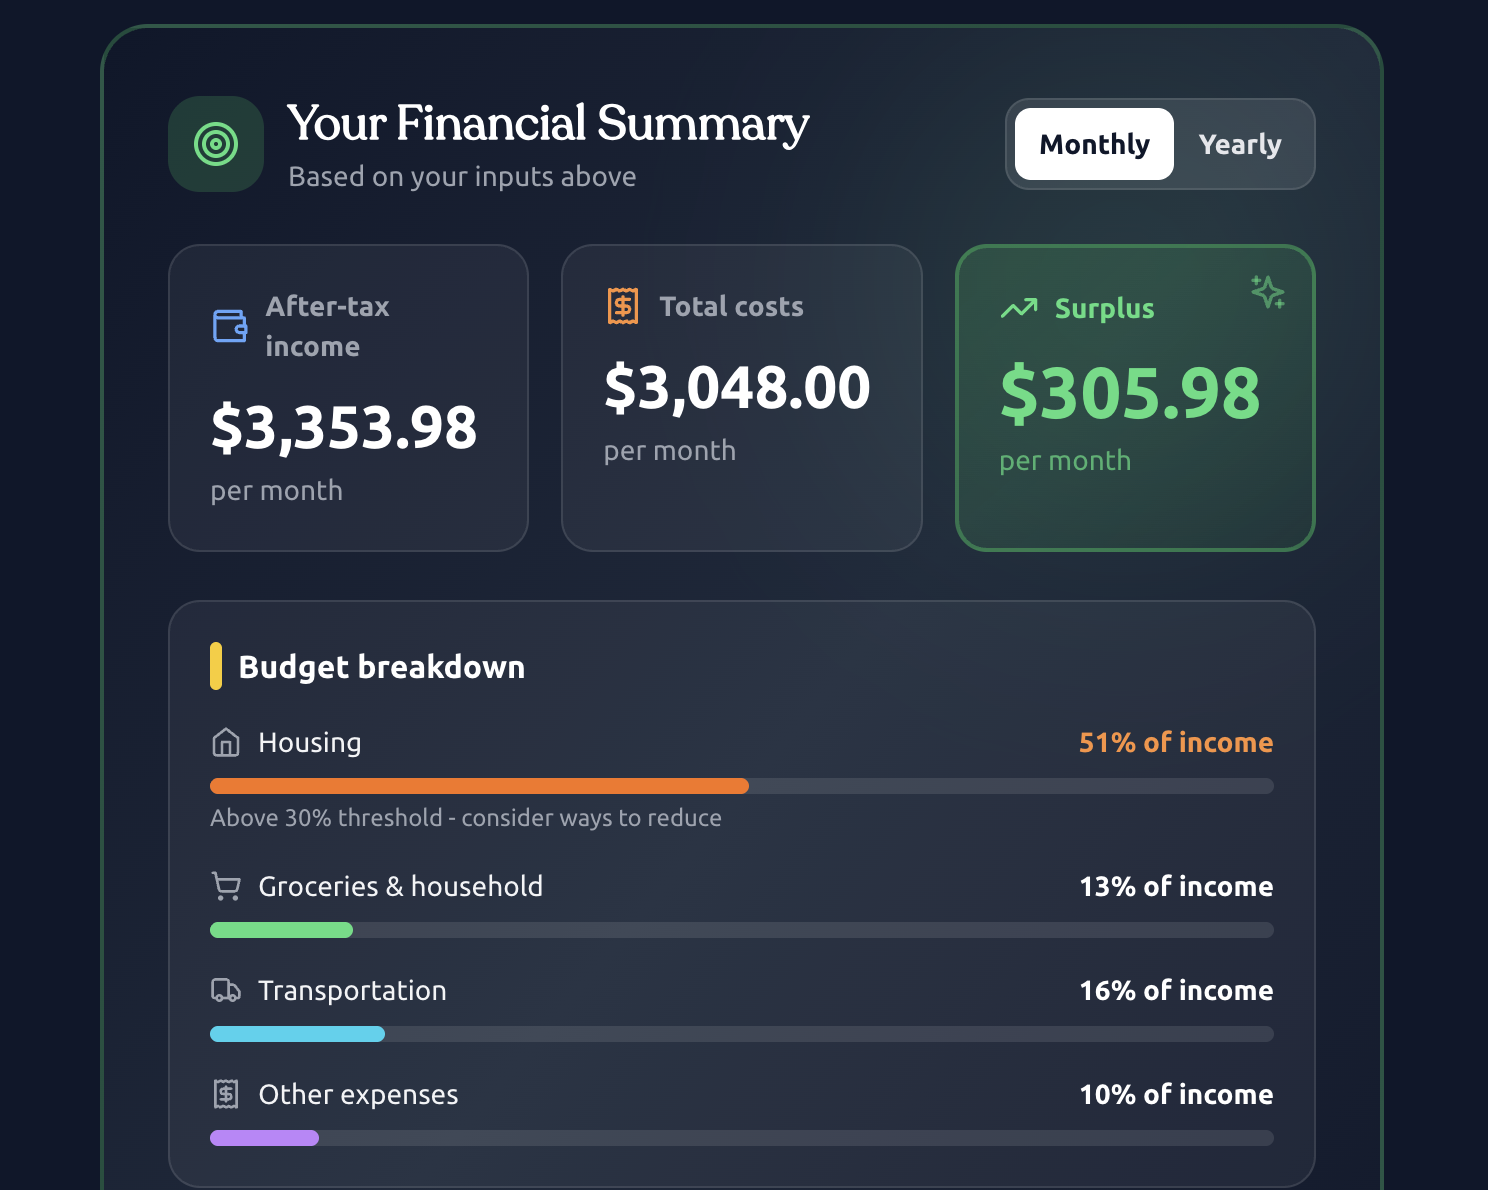Select the house icon next to Housing
Image resolution: width=1488 pixels, height=1190 pixels.
225,742
